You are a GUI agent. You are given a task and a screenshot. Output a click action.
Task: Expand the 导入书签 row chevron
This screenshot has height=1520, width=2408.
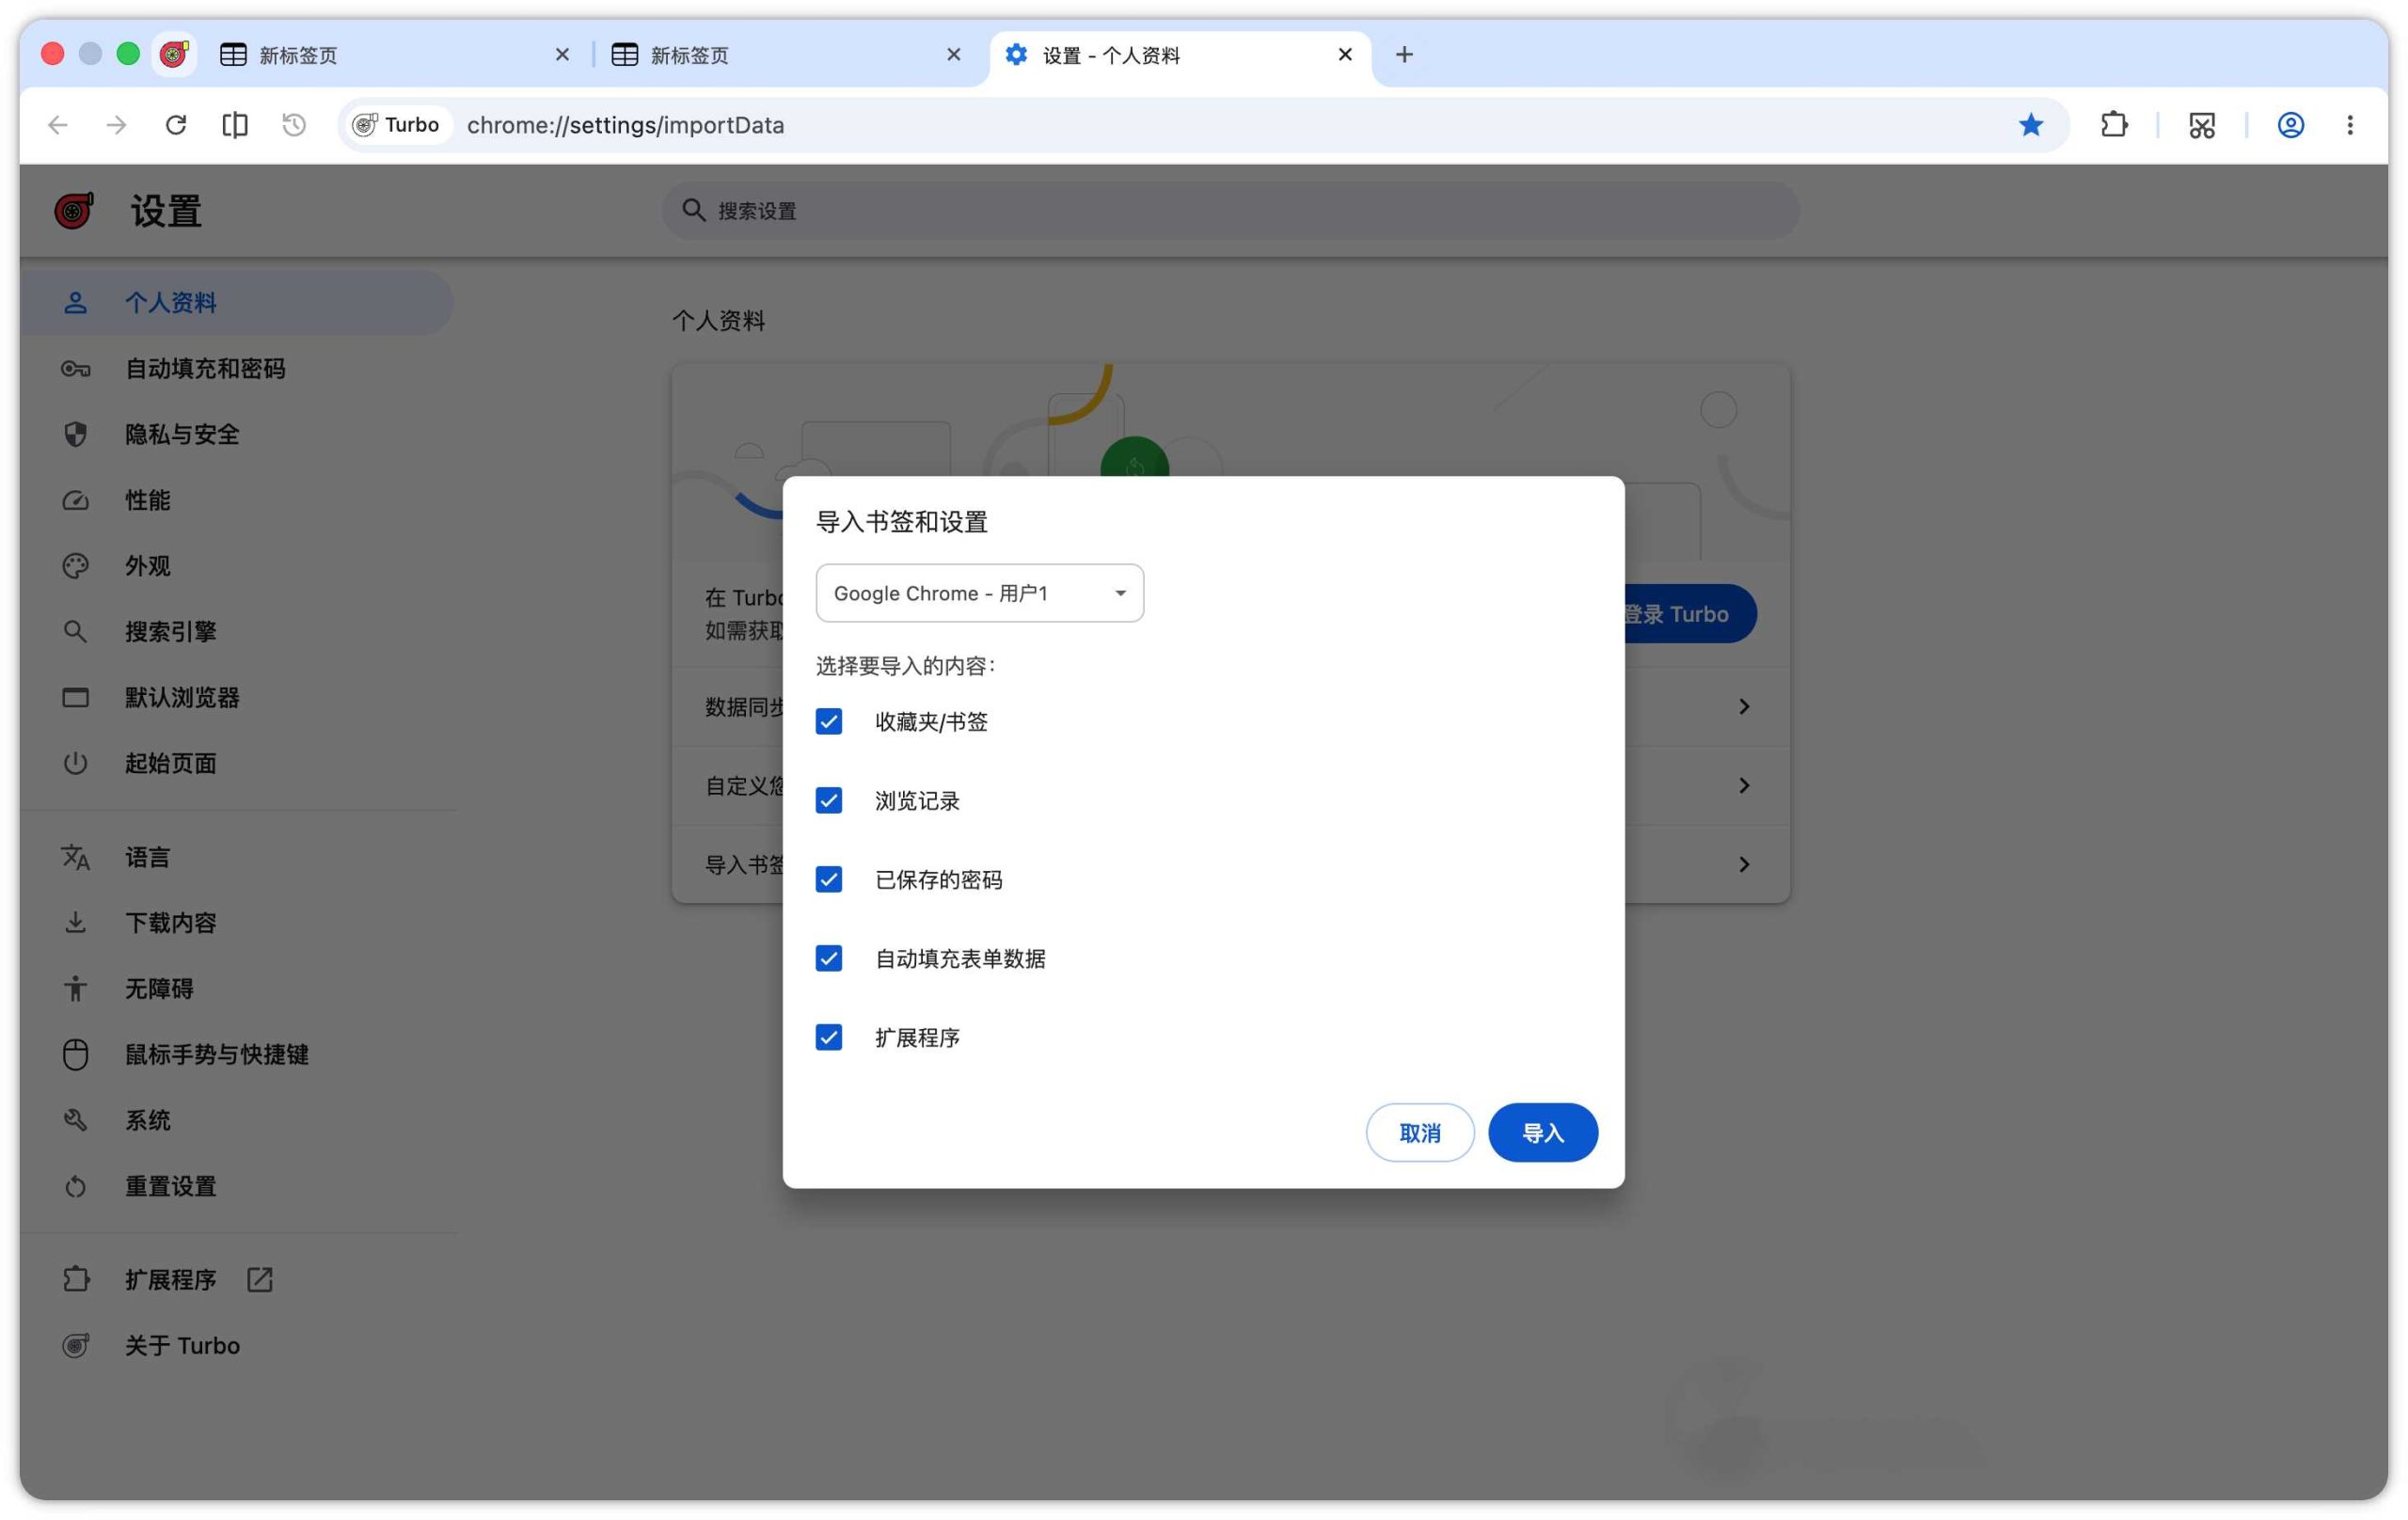coord(1744,865)
